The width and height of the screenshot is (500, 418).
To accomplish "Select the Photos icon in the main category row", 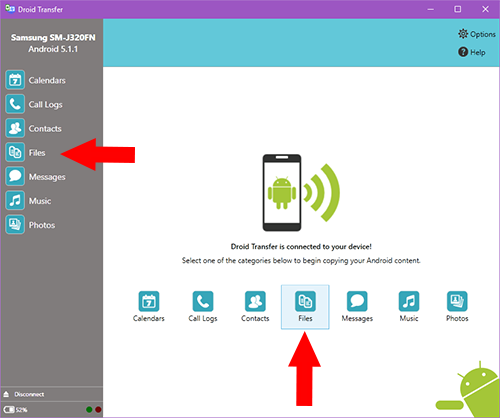I will [457, 301].
